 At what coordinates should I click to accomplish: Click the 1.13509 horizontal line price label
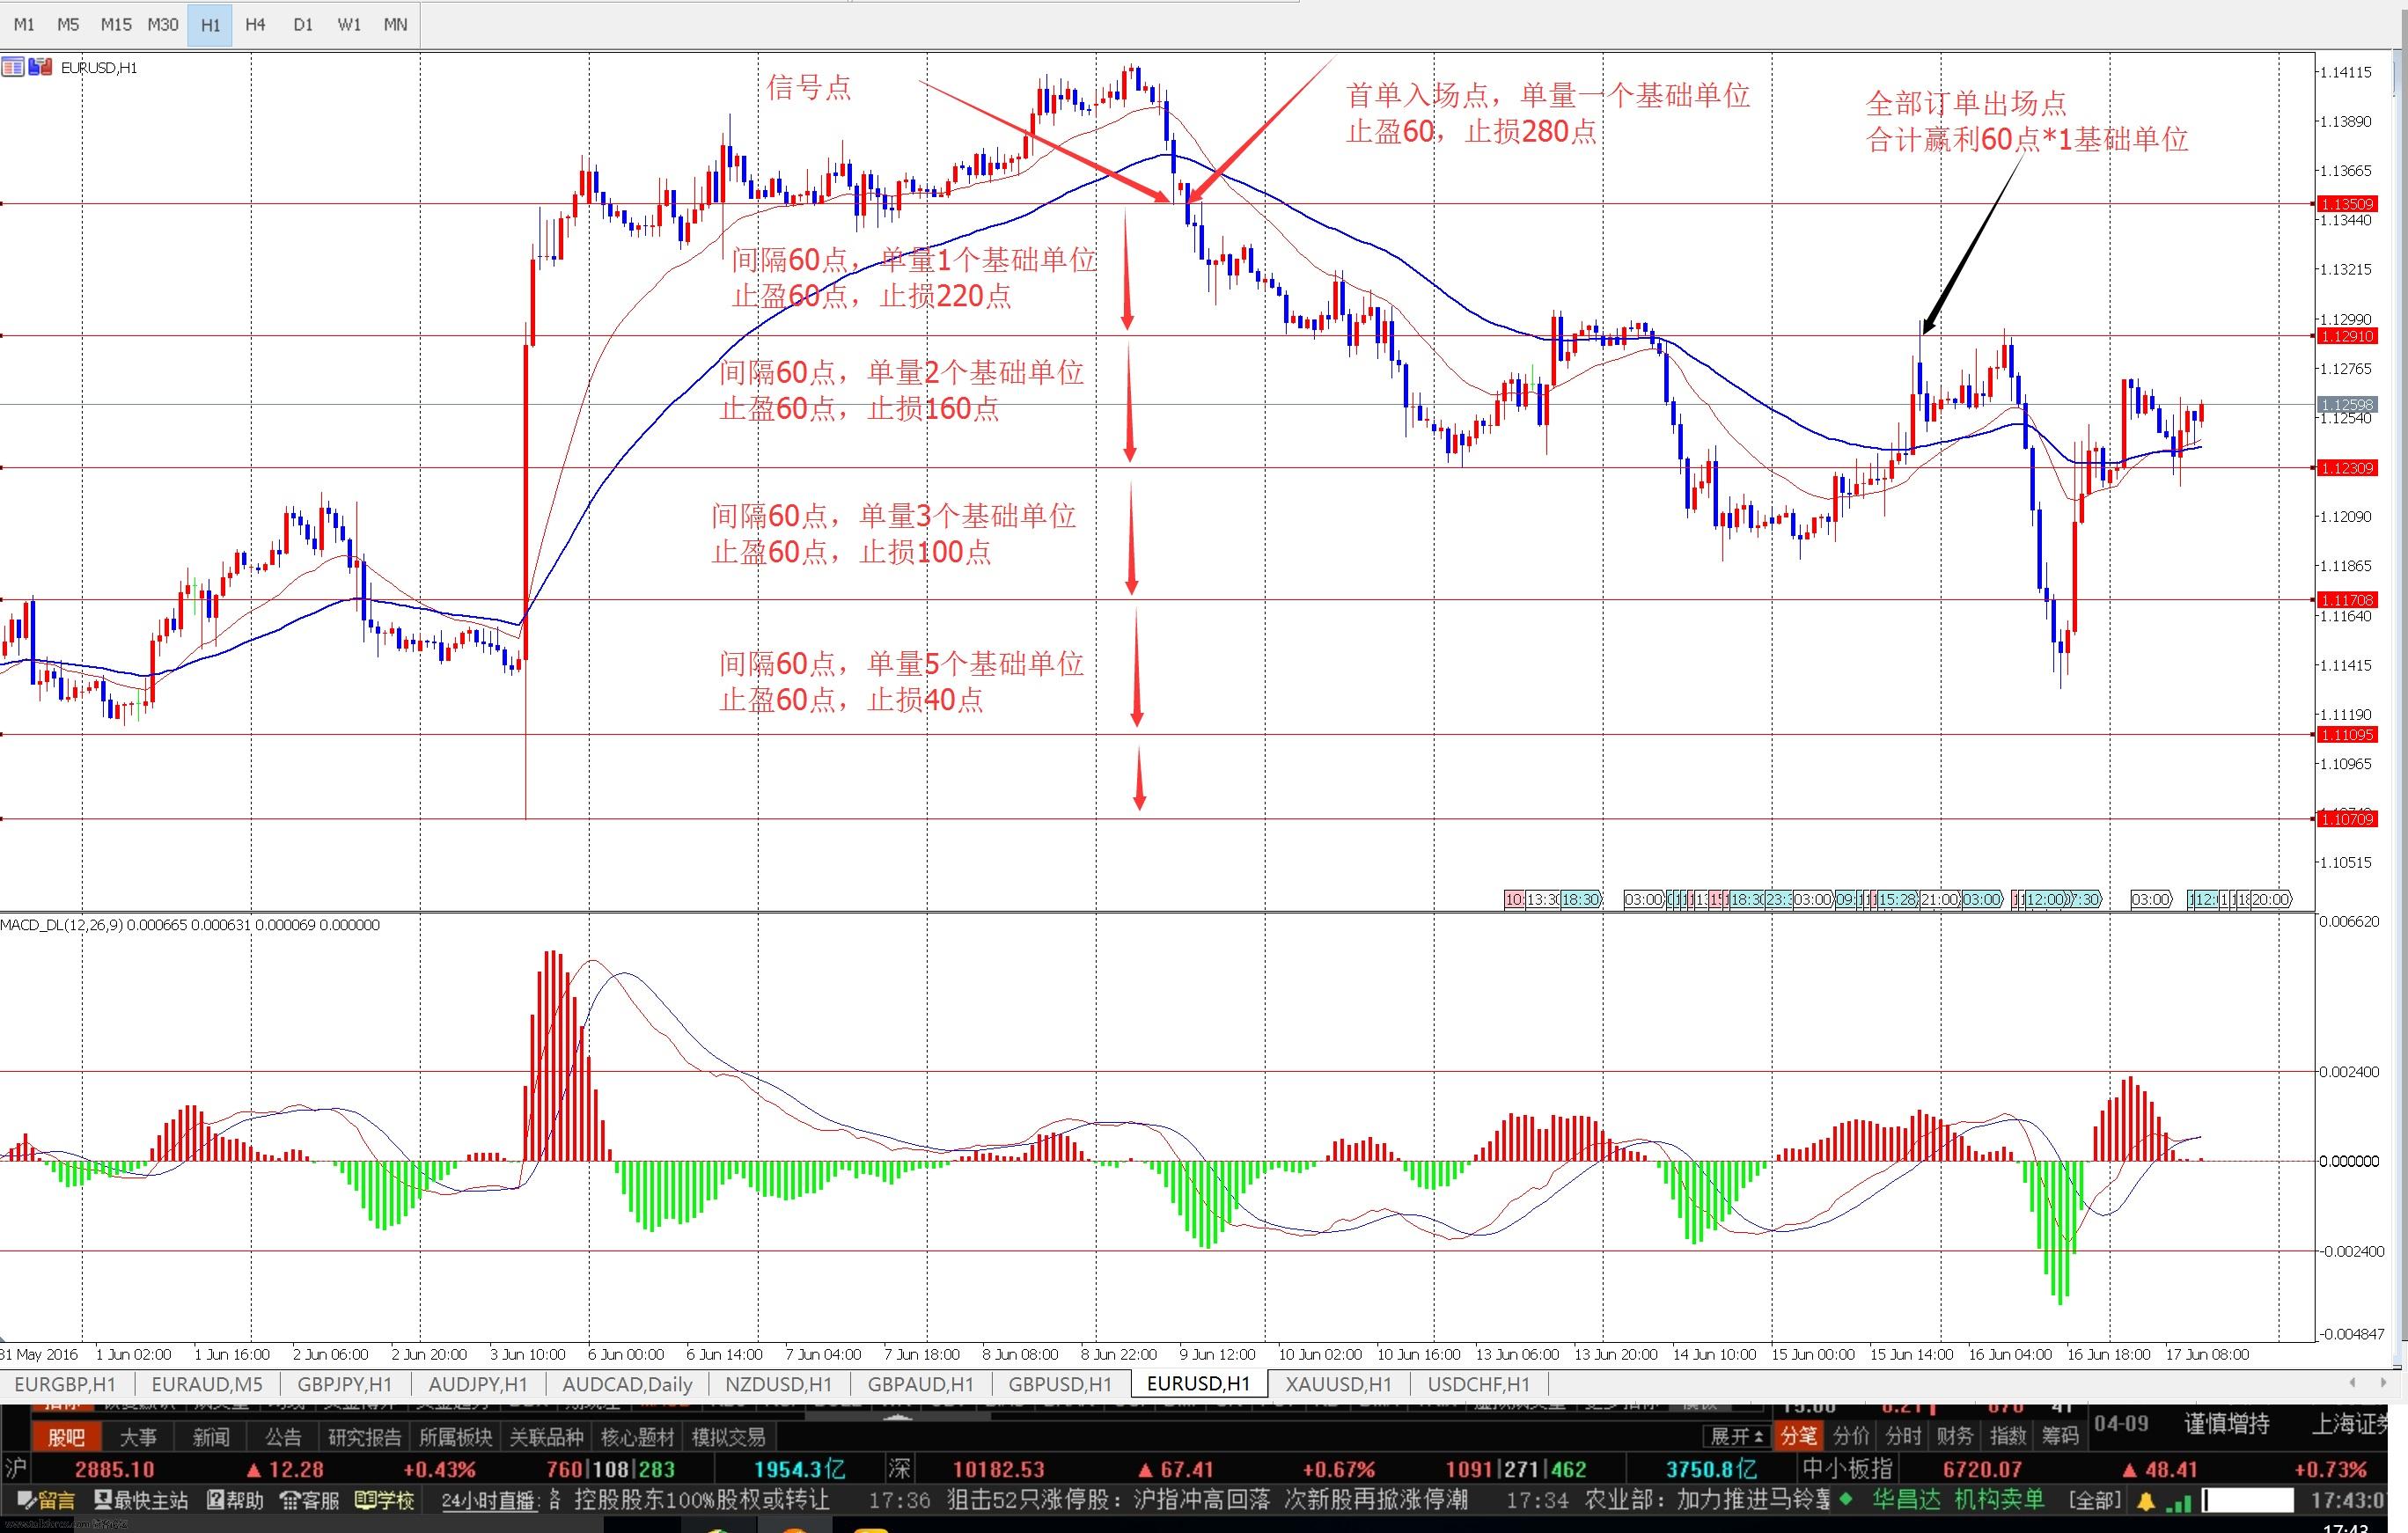(2346, 204)
